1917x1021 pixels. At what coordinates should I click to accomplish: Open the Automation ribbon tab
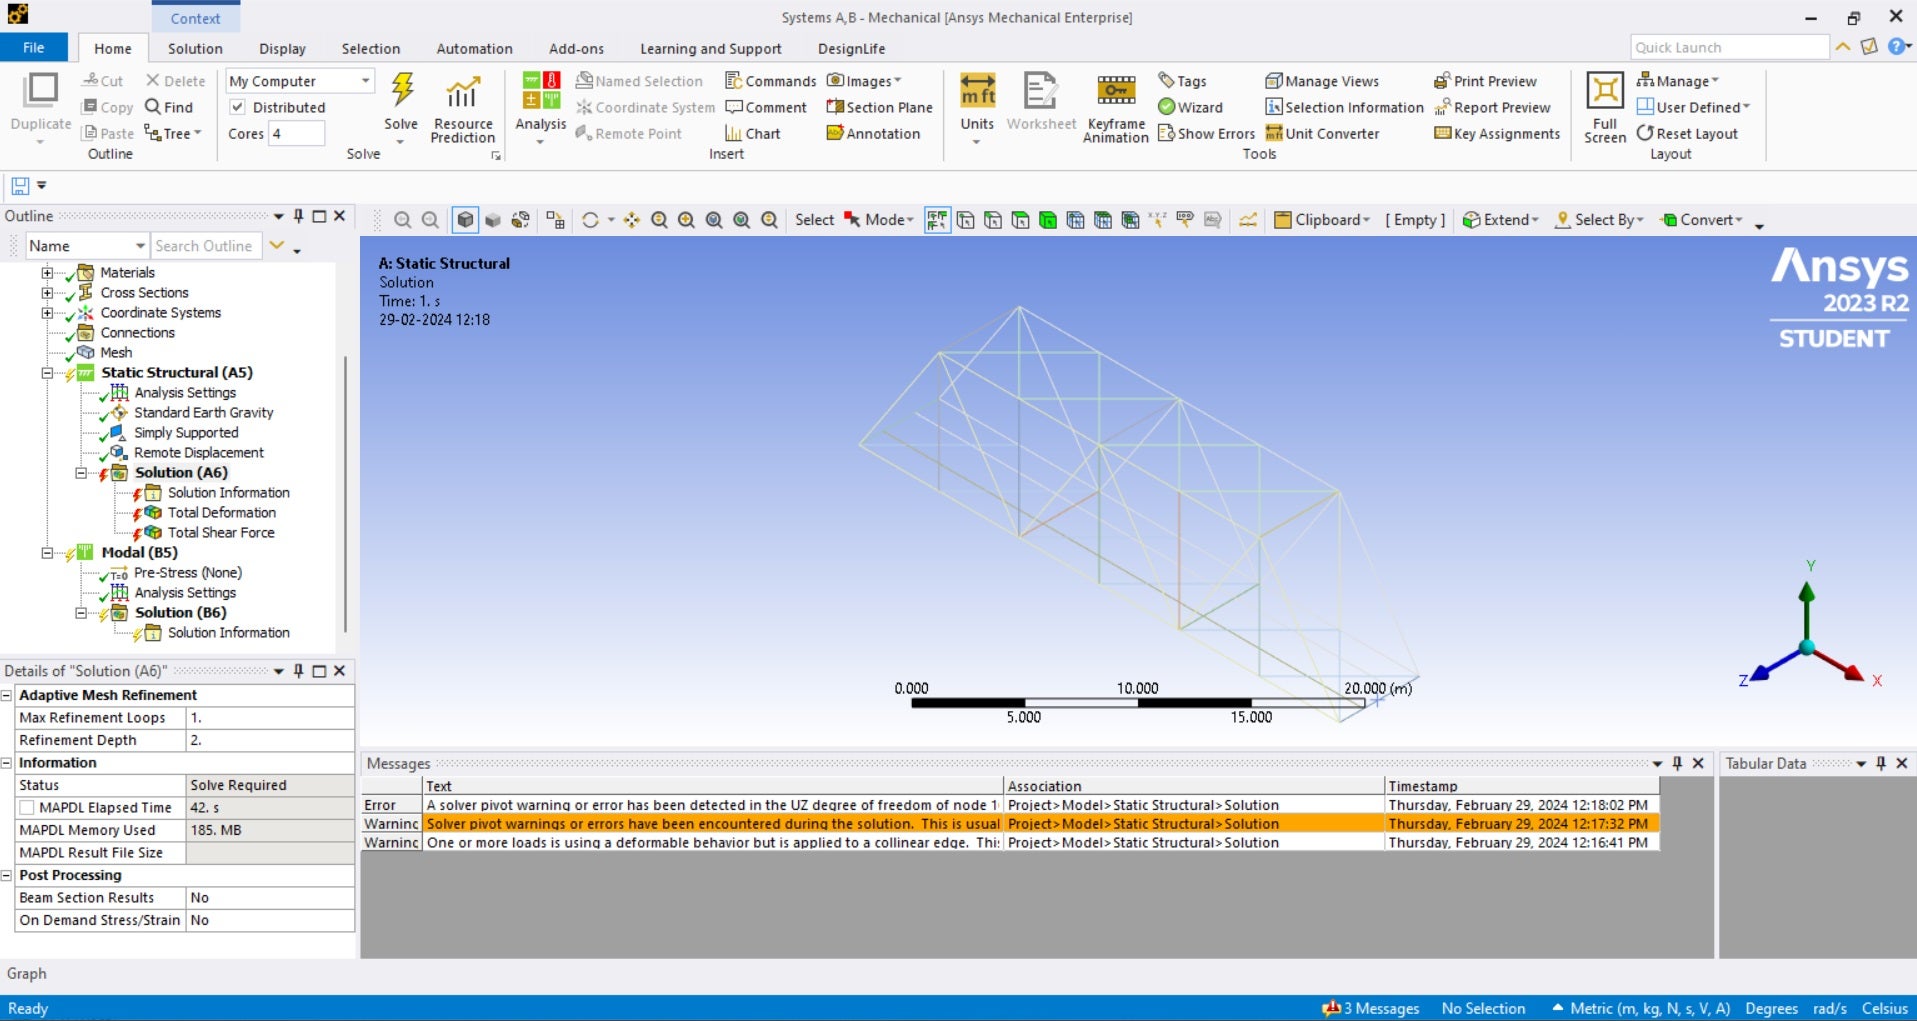coord(474,48)
